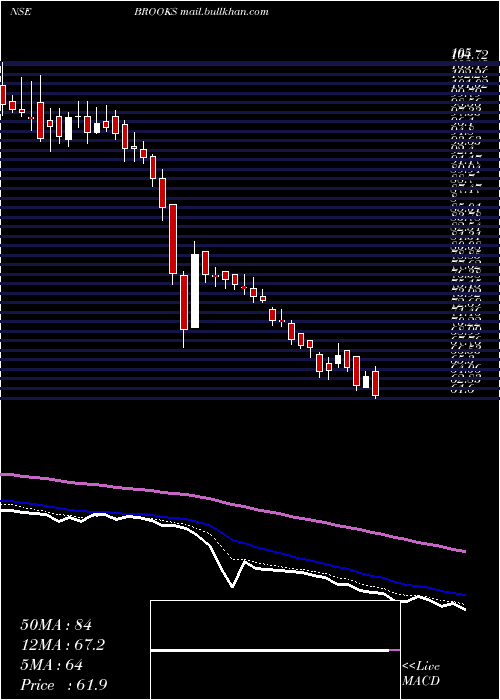Click the 12MA : 67.2 readout

click(x=63, y=645)
